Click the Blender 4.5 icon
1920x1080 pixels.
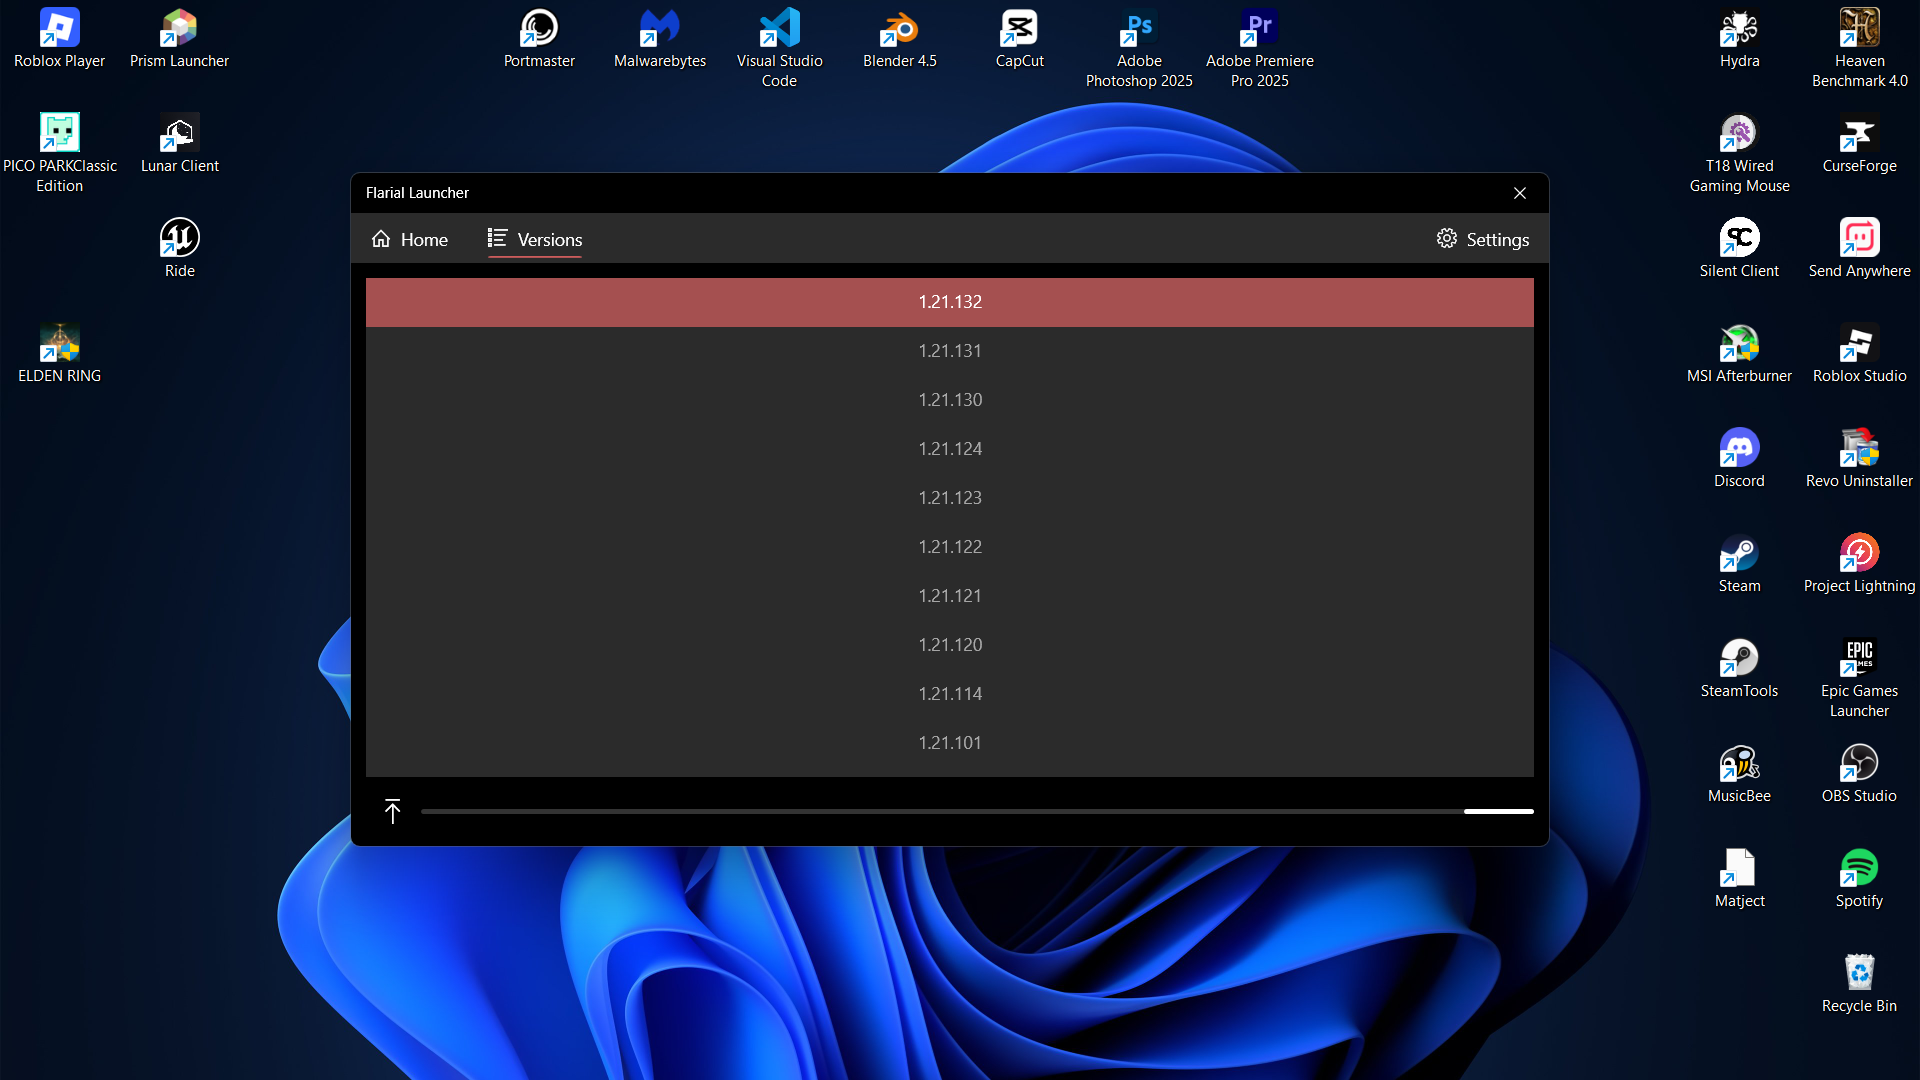pyautogui.click(x=899, y=29)
